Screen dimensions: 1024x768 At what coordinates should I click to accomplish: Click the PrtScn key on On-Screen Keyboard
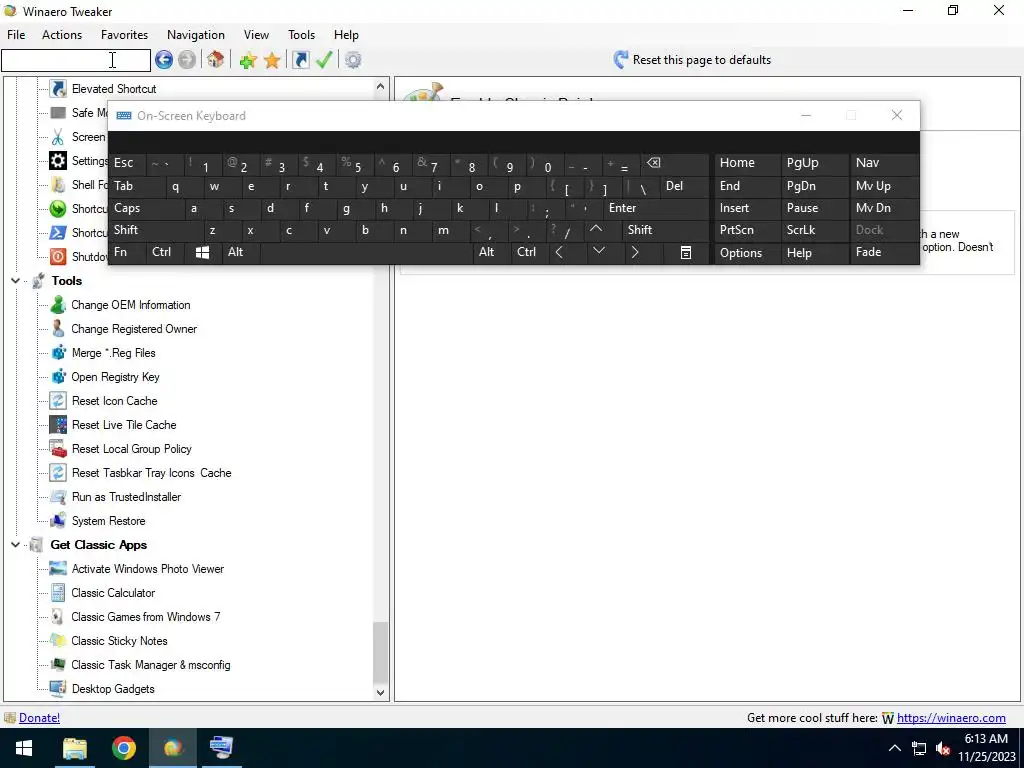pos(746,230)
